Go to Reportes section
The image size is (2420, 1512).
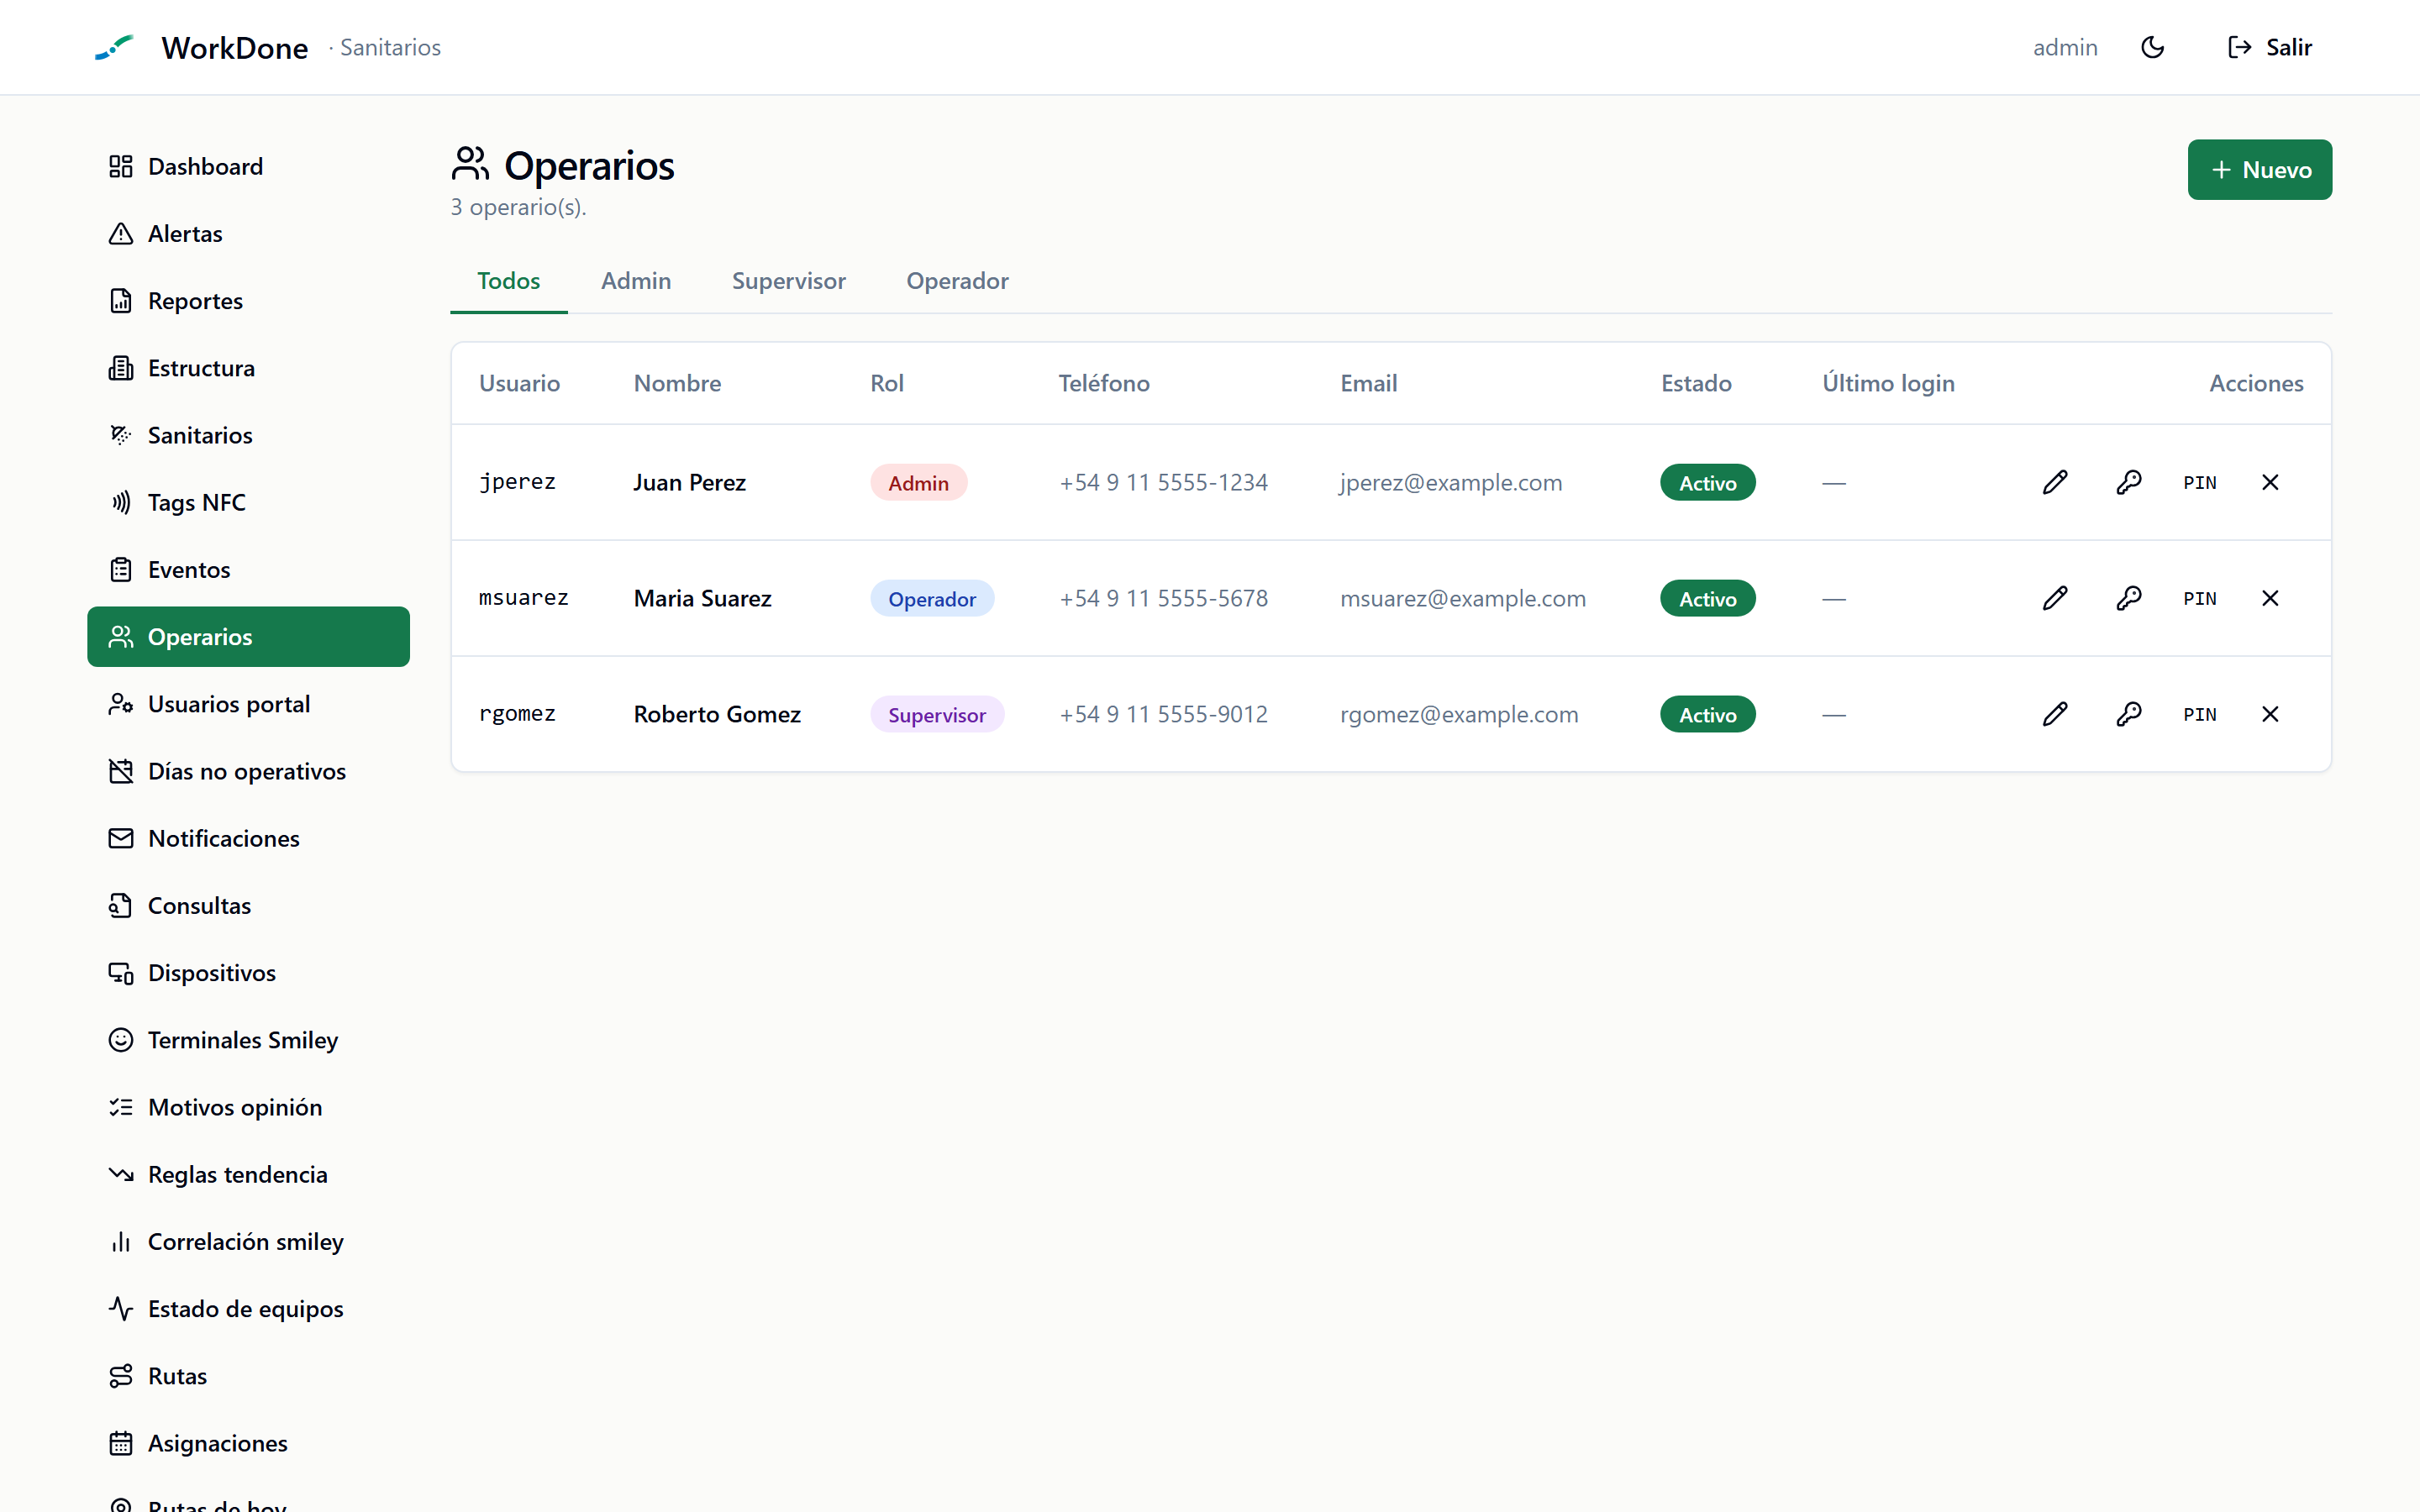(x=248, y=300)
